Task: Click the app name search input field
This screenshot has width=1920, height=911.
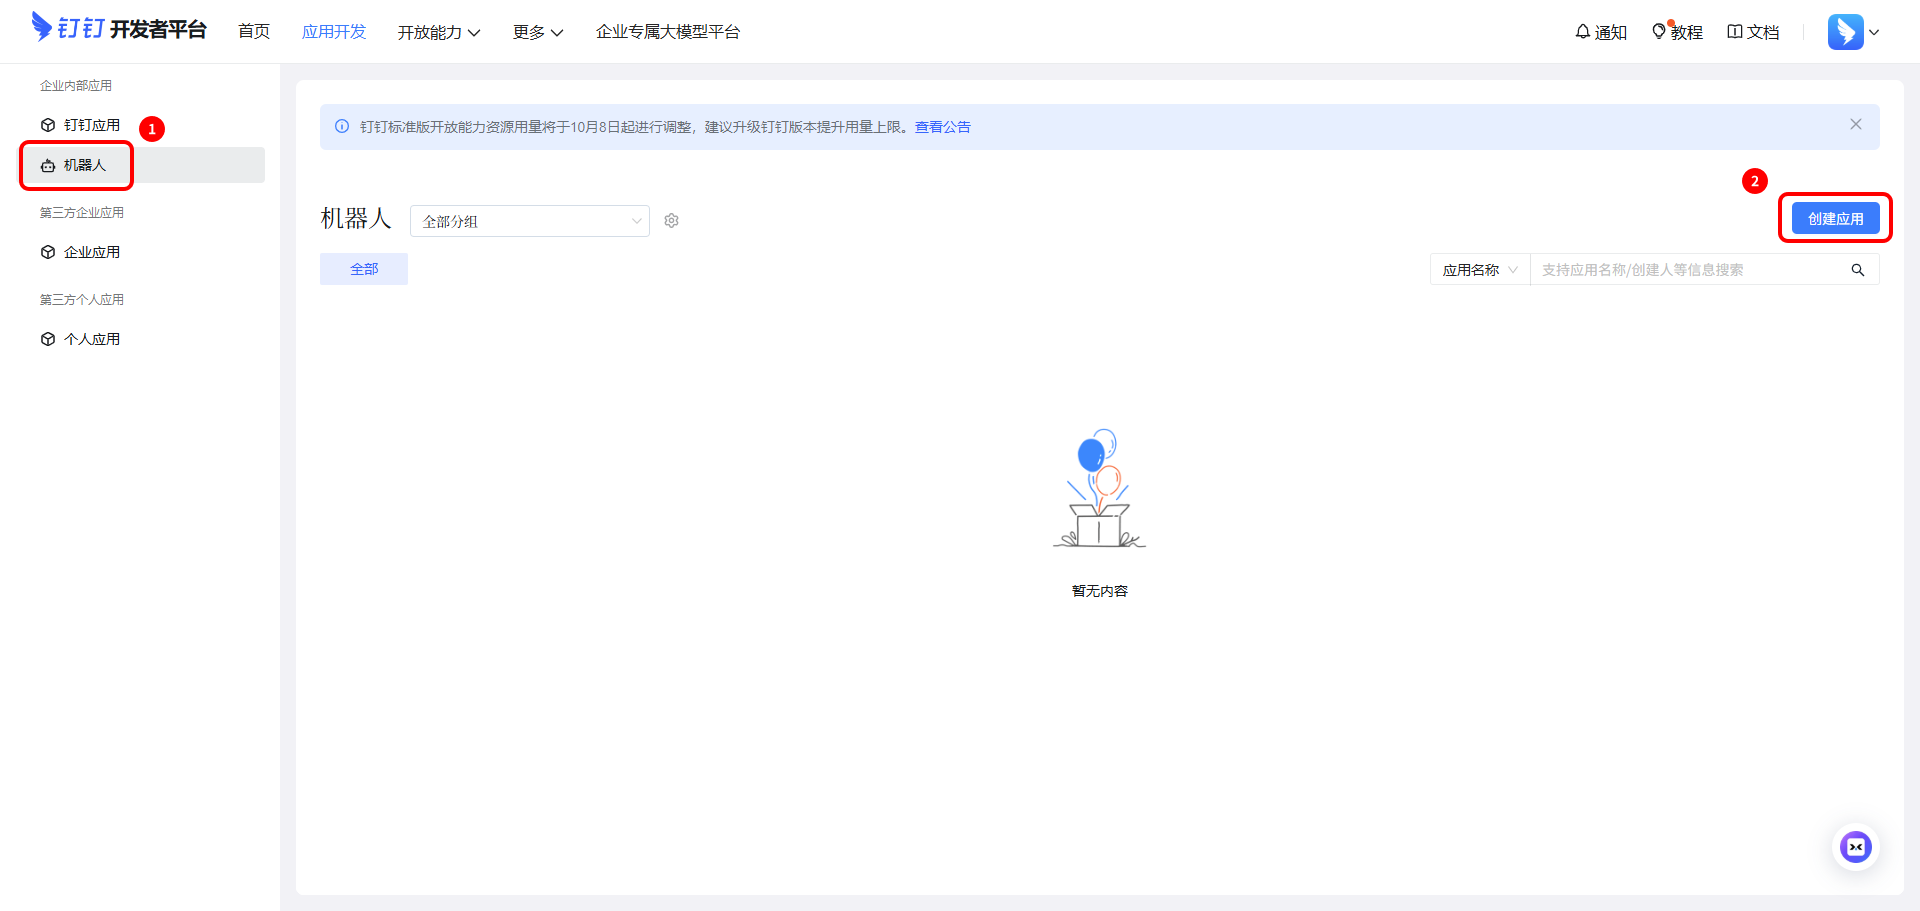Action: pyautogui.click(x=1690, y=270)
